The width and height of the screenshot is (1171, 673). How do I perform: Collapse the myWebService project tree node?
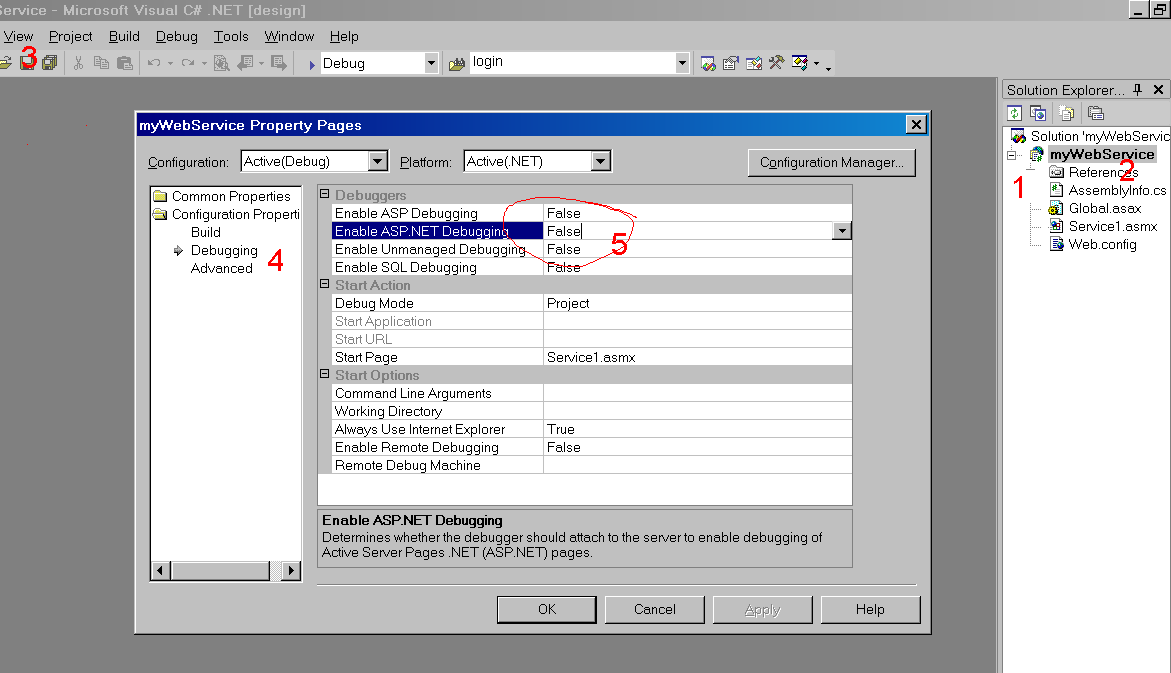[x=1011, y=155]
